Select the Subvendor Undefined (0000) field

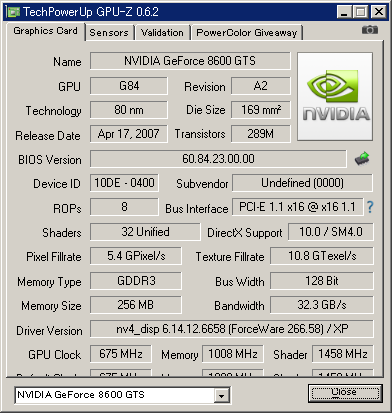coord(302,183)
